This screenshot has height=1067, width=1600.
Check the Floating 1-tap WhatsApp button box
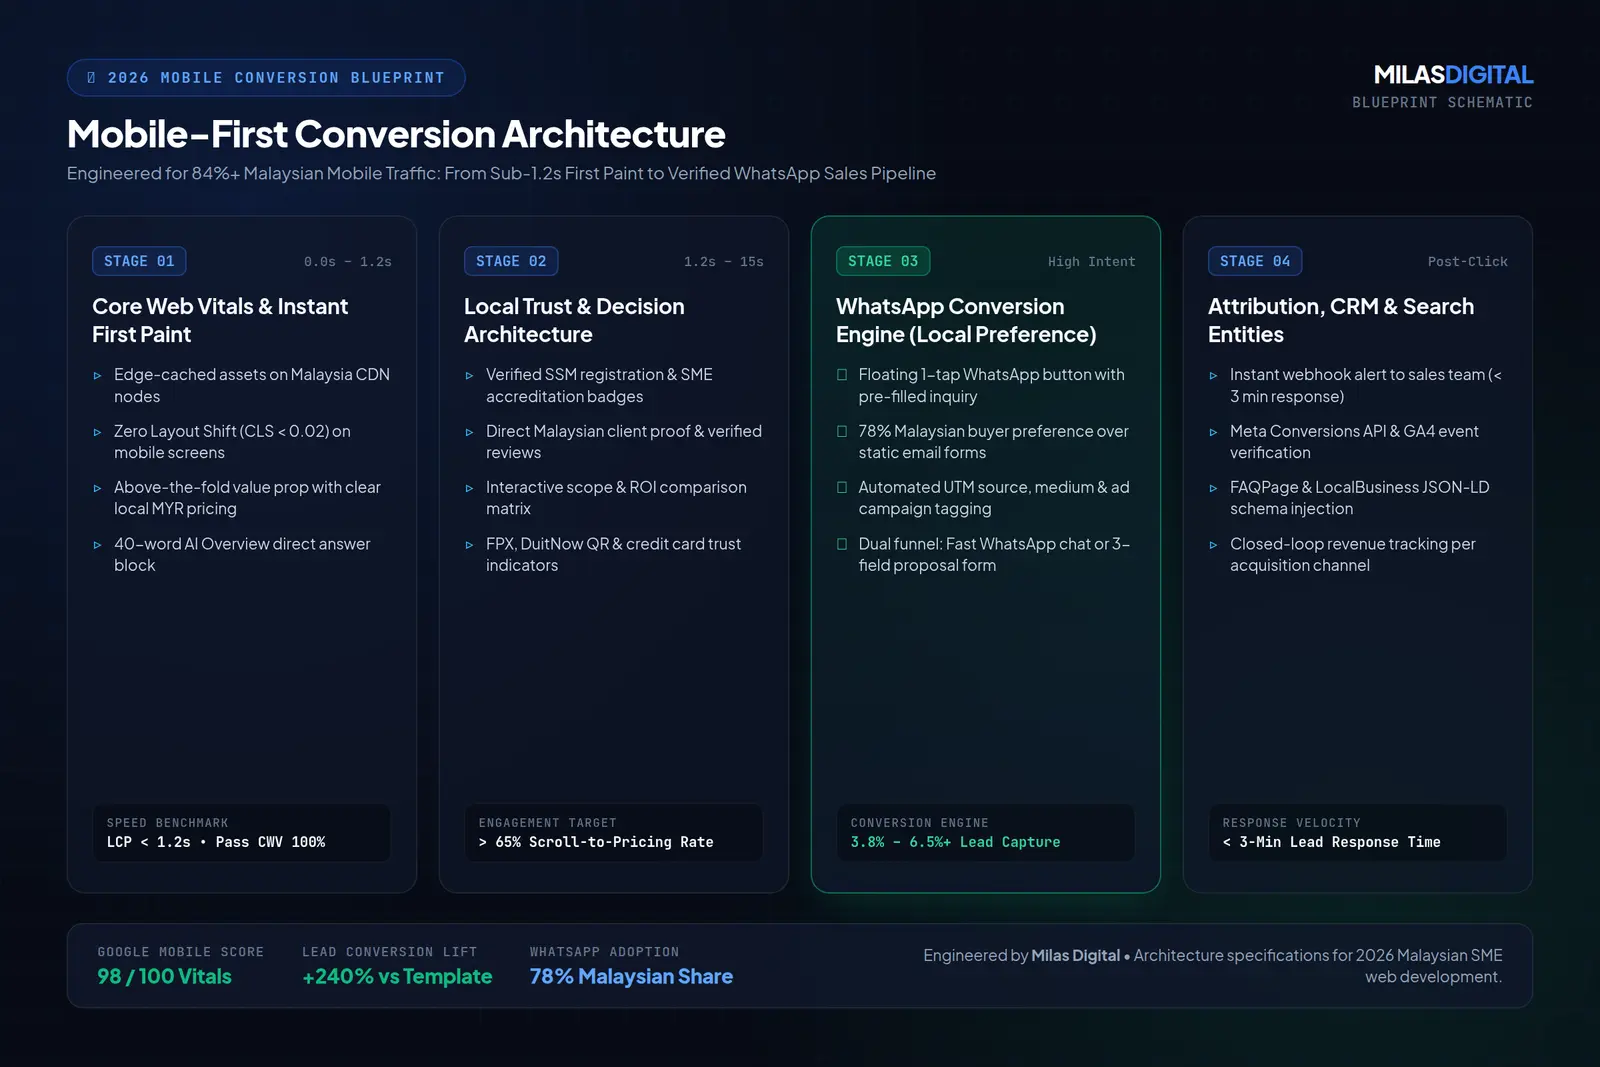(x=842, y=375)
